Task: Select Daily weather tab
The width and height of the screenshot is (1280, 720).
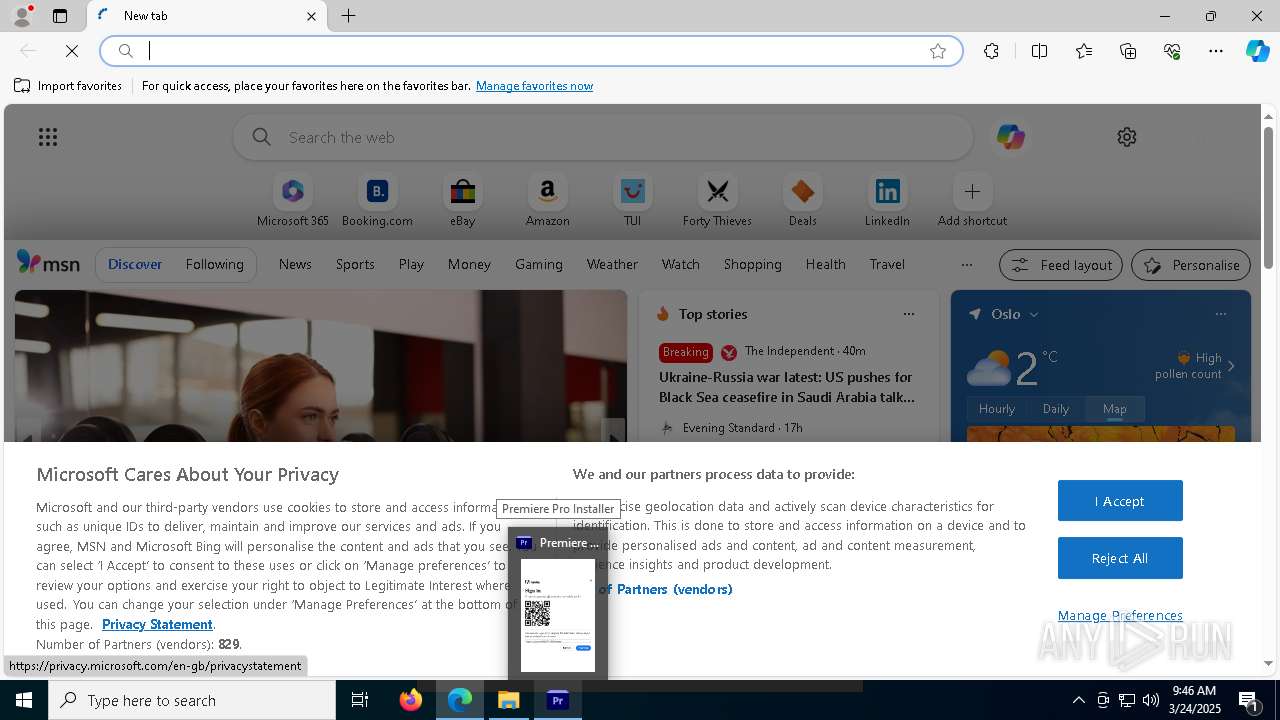Action: pyautogui.click(x=1056, y=409)
